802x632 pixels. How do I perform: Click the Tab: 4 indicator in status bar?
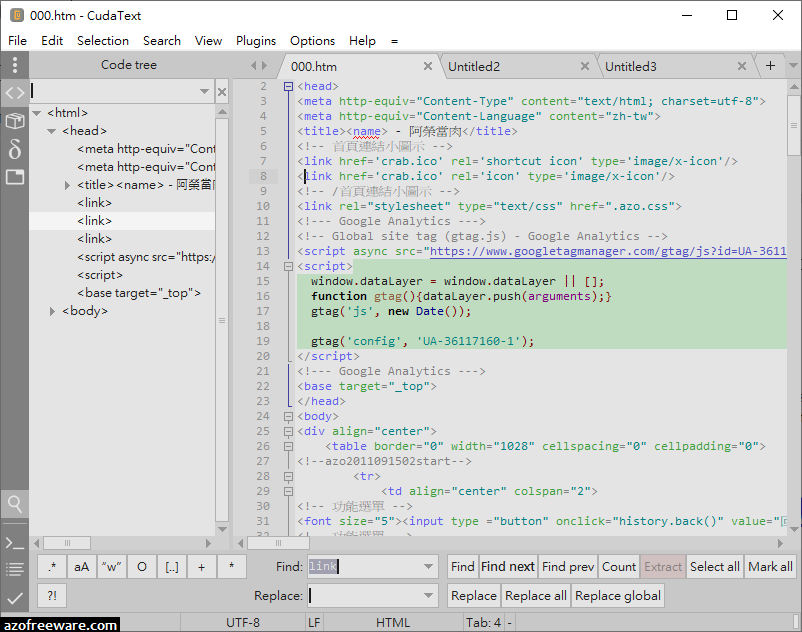(x=483, y=621)
